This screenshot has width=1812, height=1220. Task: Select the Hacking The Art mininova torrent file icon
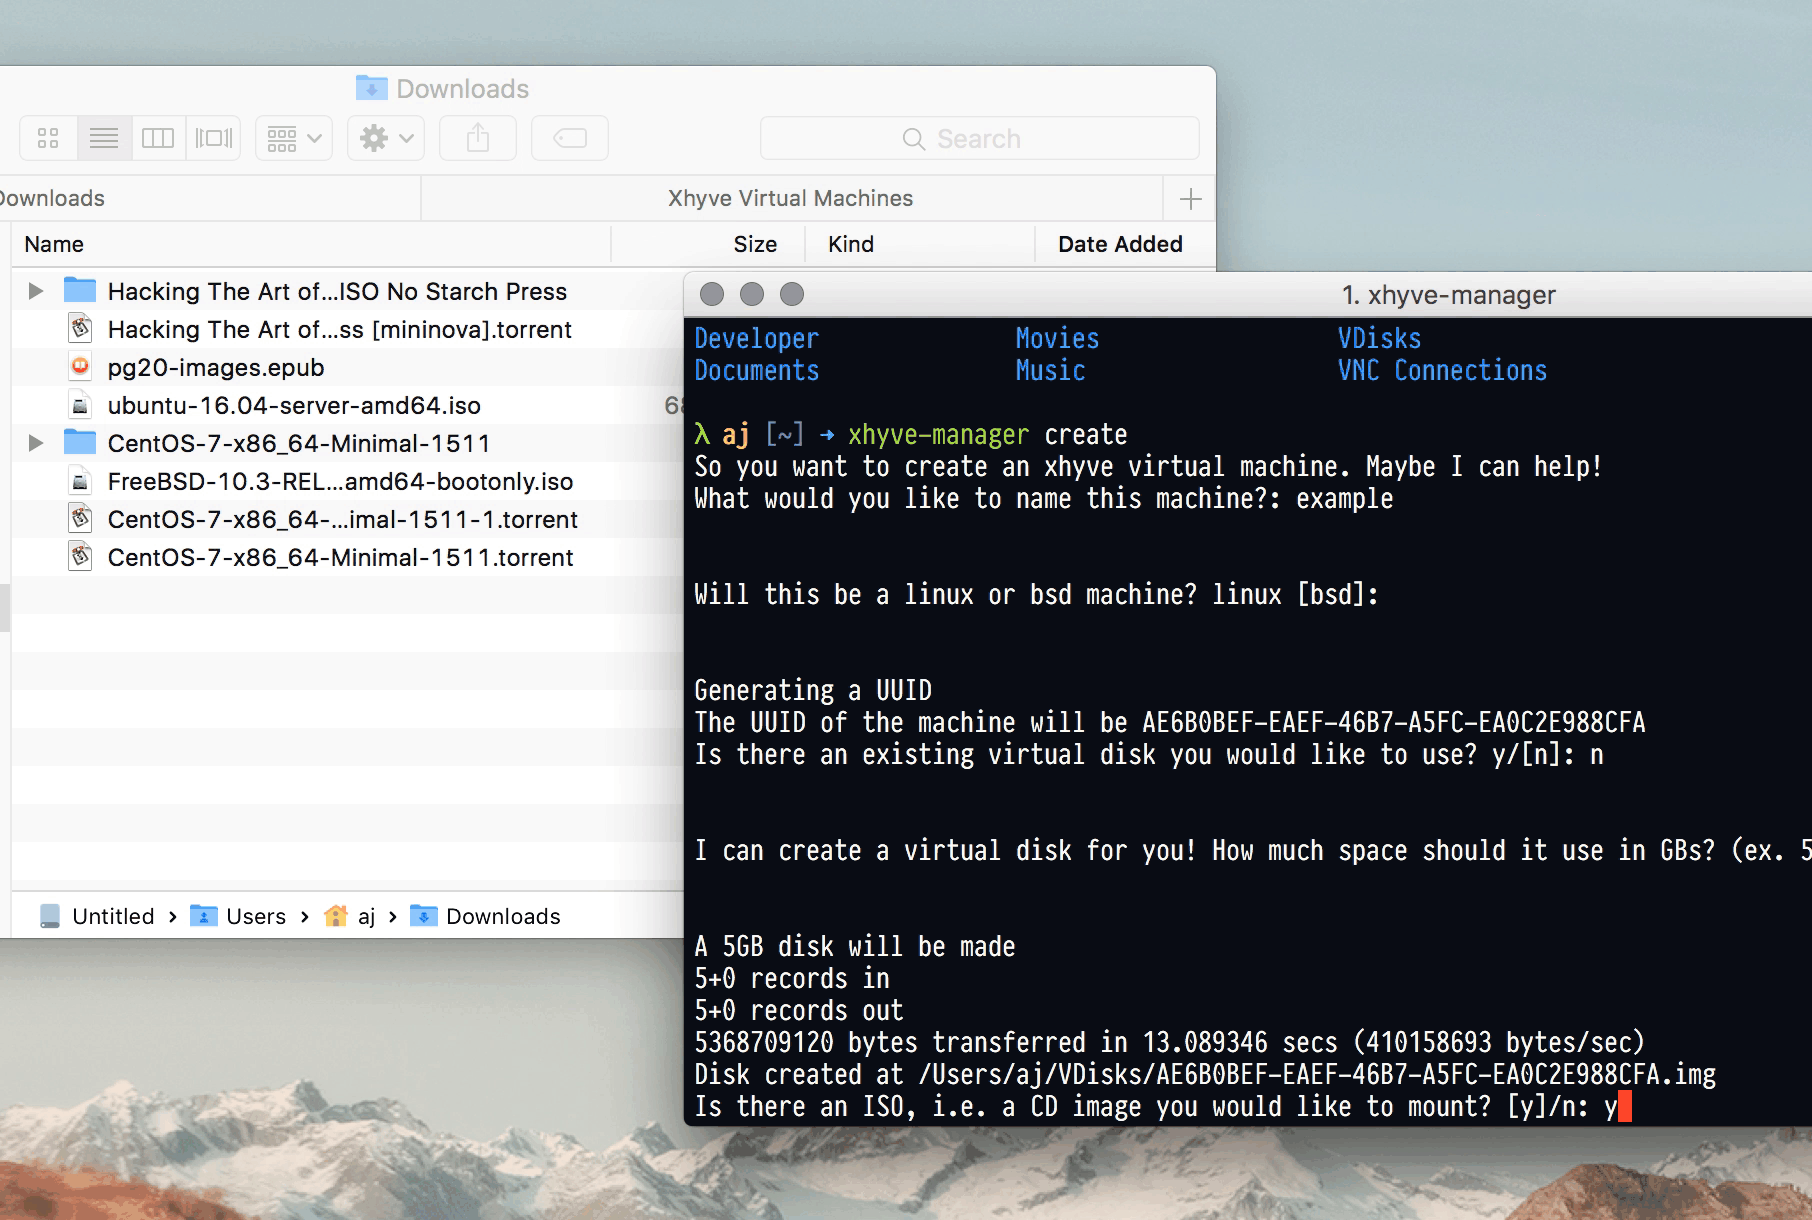(x=80, y=328)
